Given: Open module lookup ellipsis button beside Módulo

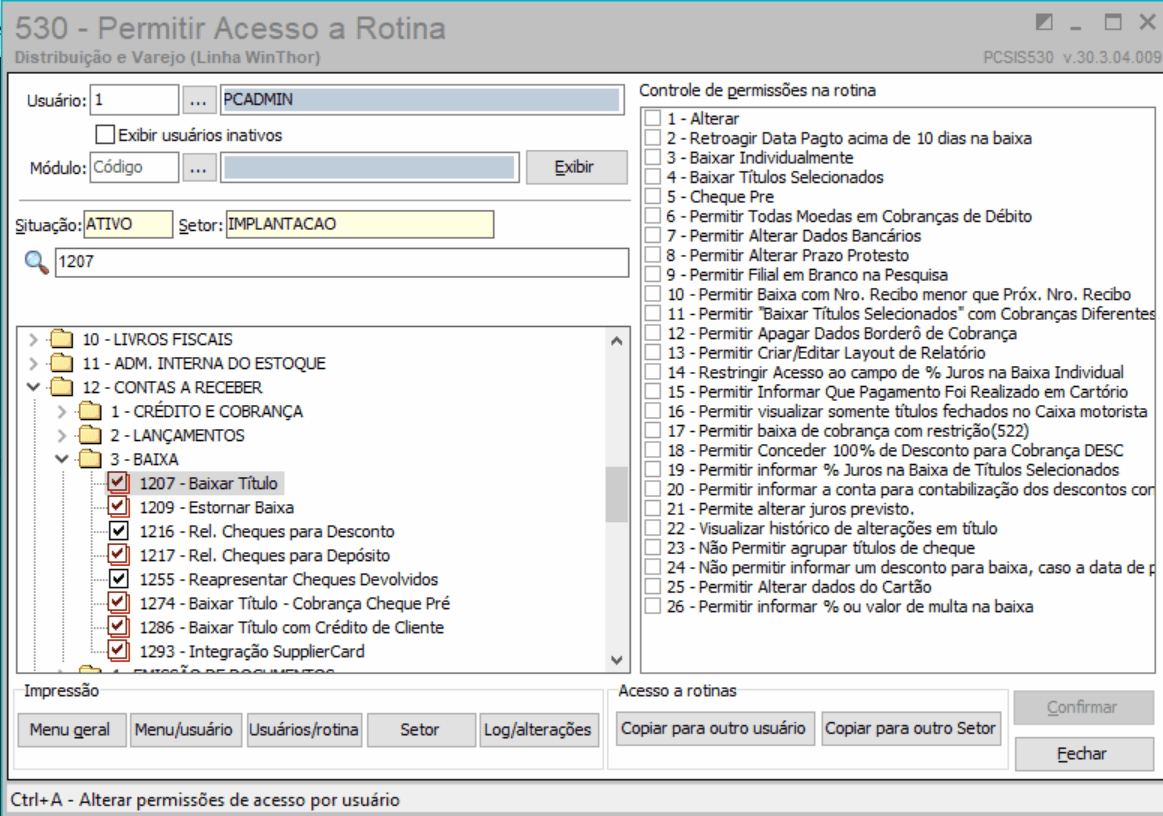Looking at the screenshot, I should tap(198, 168).
